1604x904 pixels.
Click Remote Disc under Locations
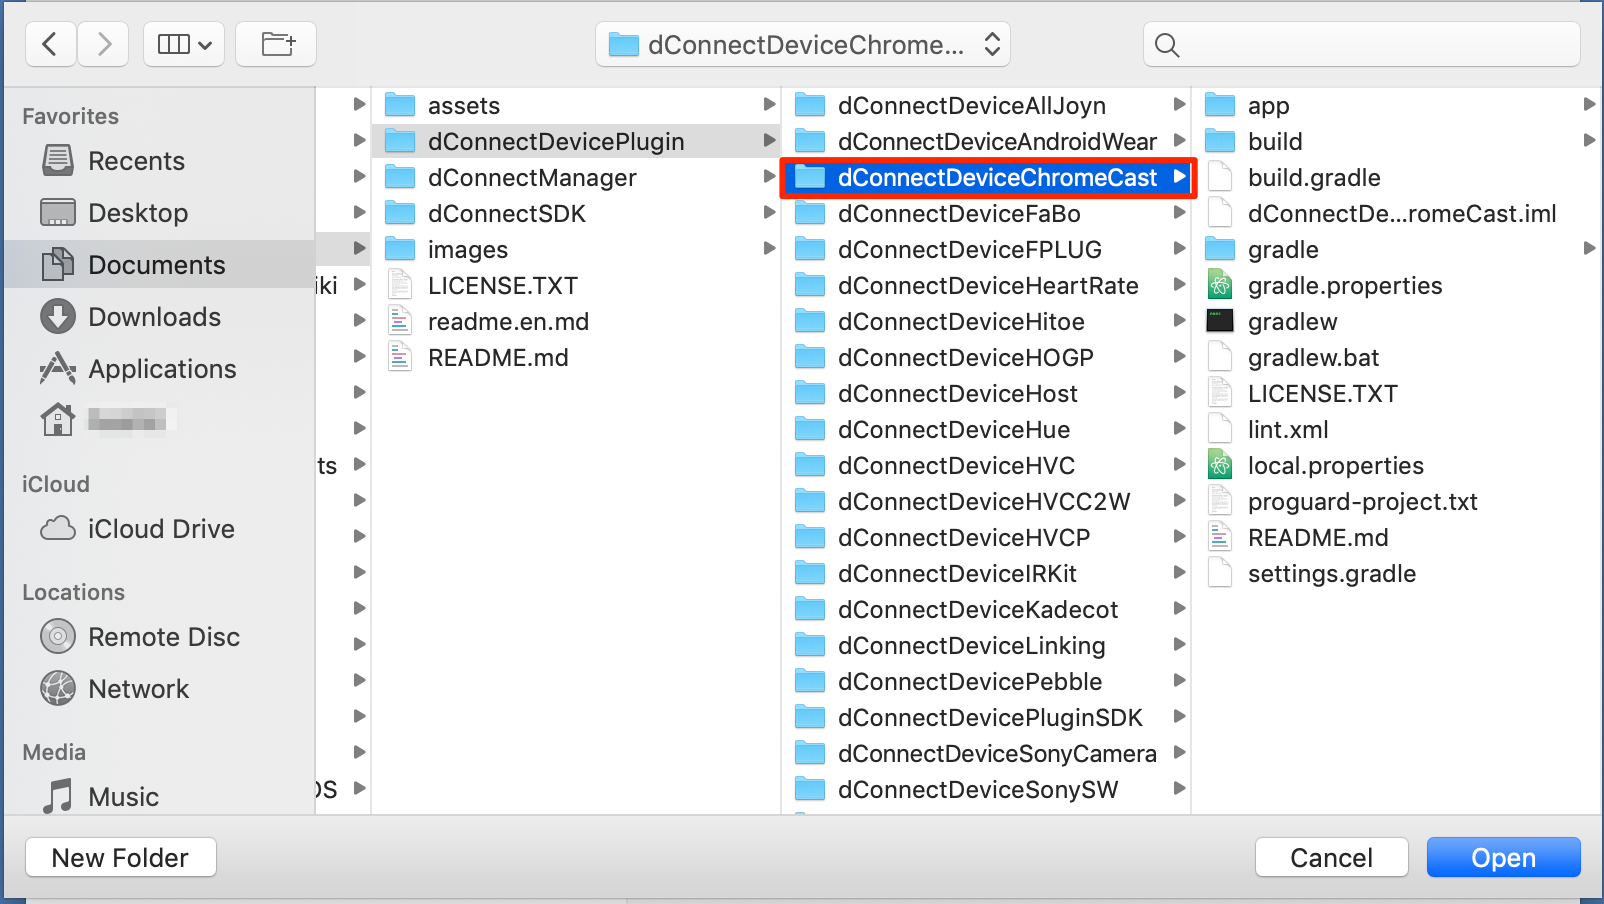[x=163, y=637]
